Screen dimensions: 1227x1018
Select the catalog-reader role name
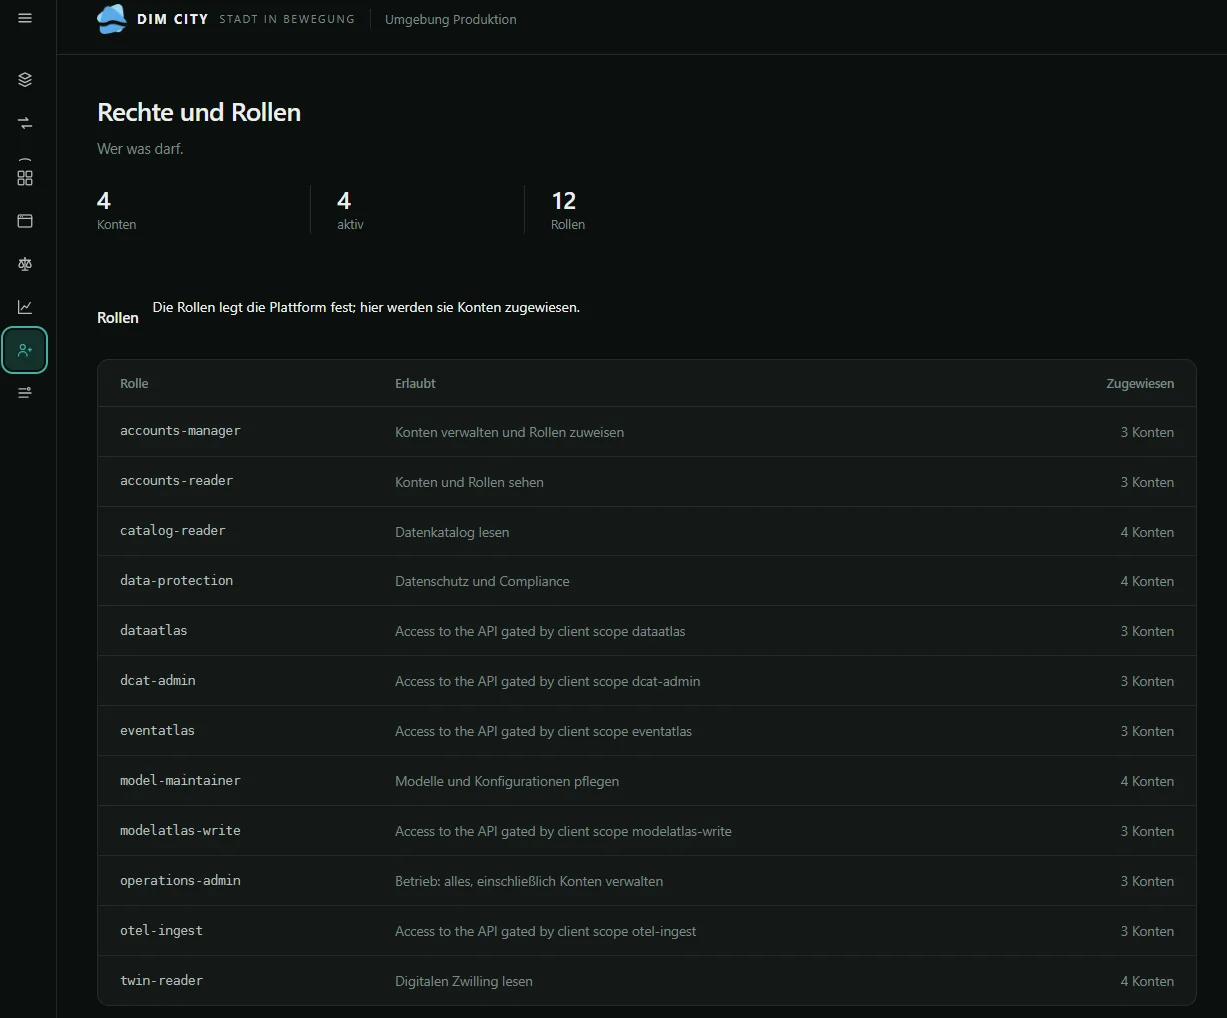173,531
